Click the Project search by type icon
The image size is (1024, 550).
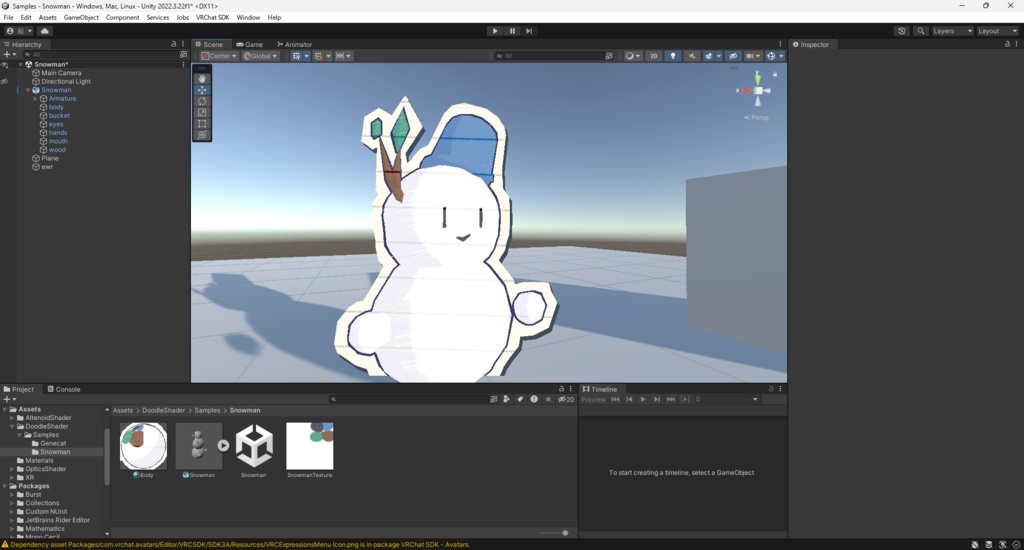pos(506,399)
